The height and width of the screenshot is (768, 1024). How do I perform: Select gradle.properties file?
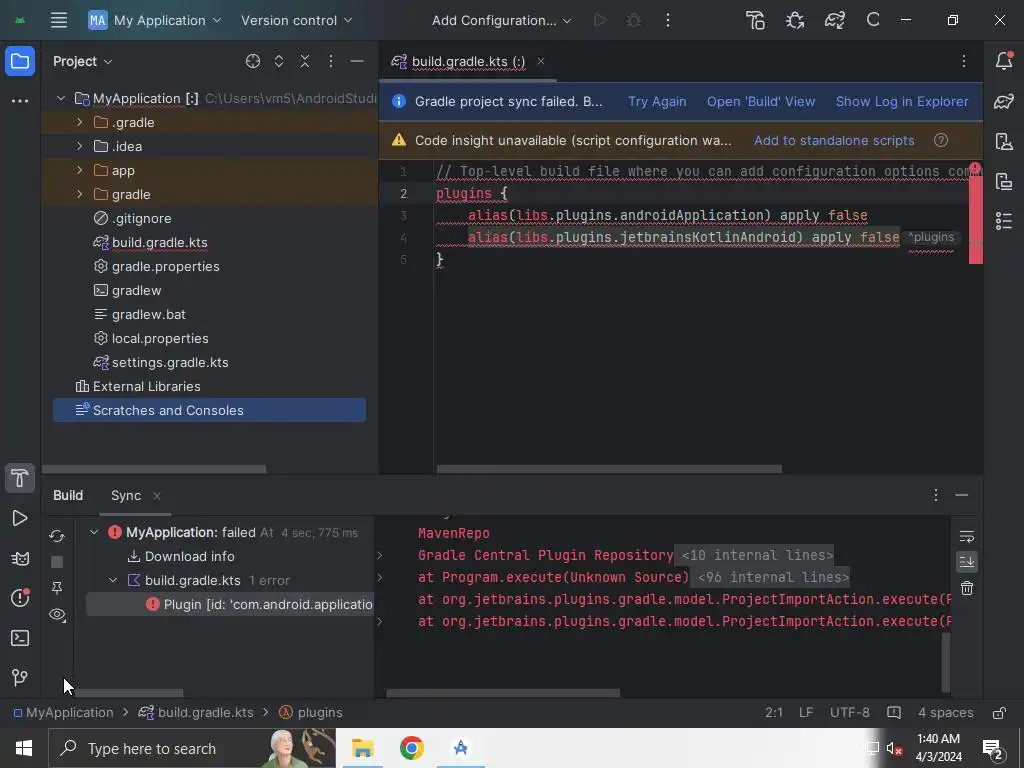(x=165, y=266)
